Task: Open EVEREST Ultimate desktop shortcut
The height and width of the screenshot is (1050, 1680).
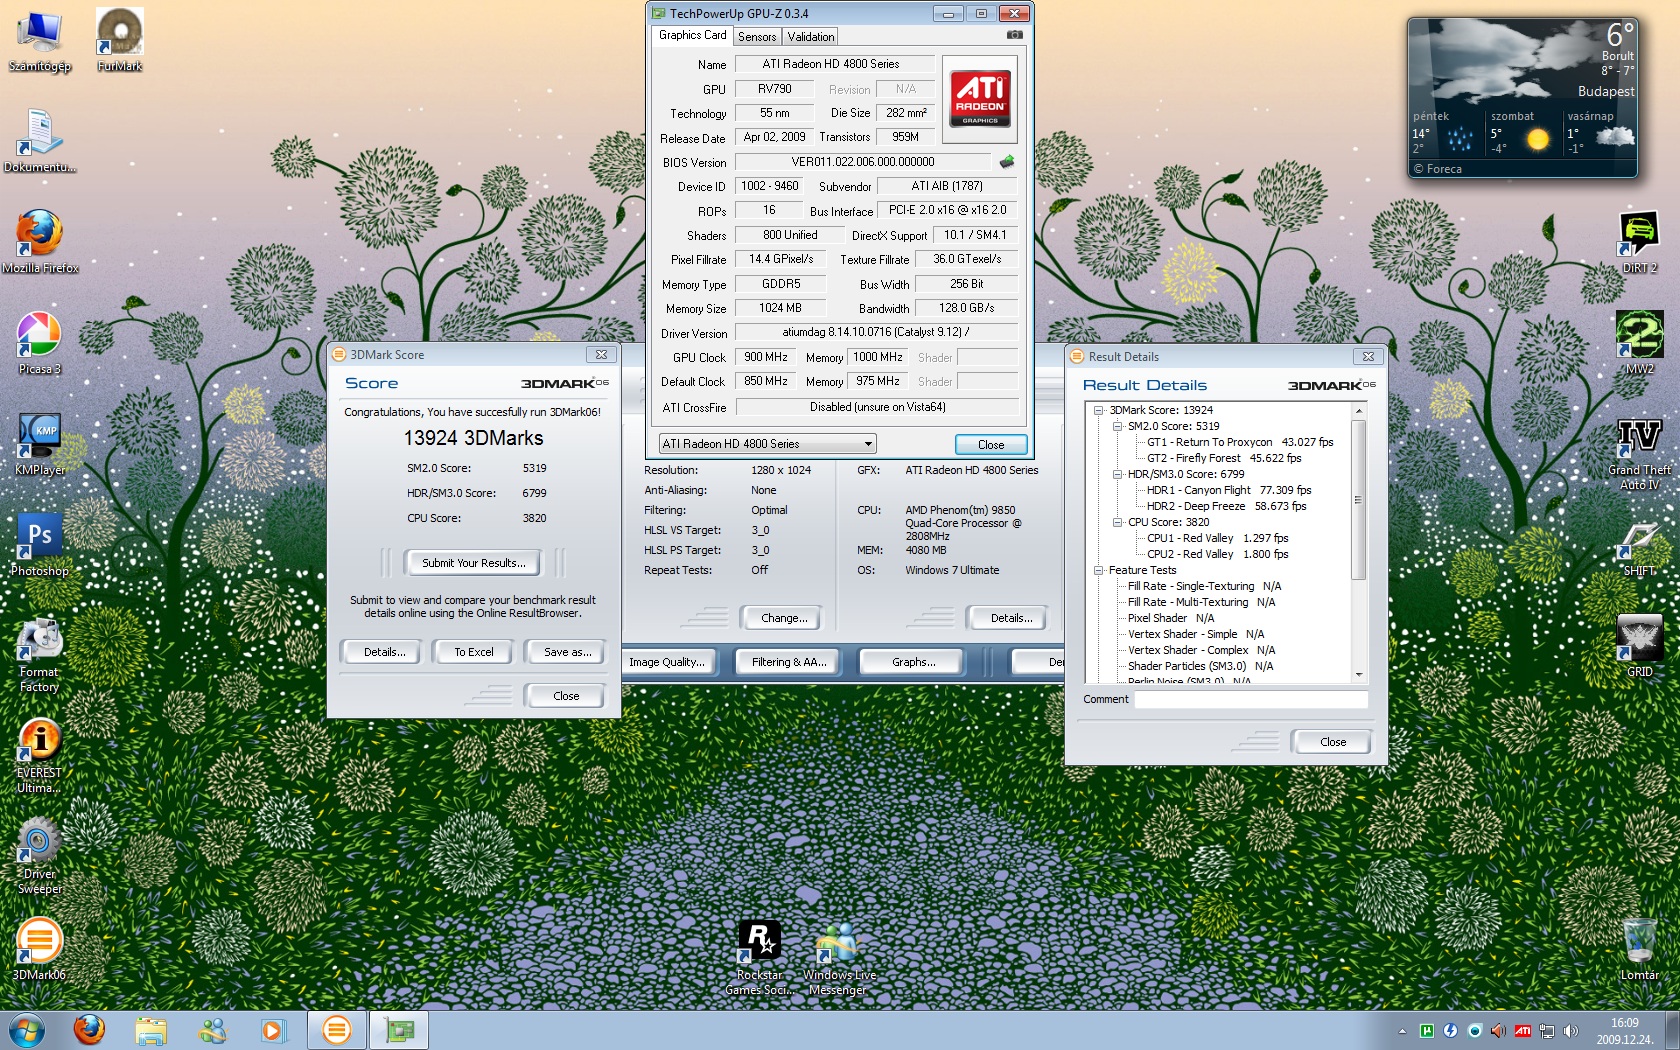Action: coord(40,755)
